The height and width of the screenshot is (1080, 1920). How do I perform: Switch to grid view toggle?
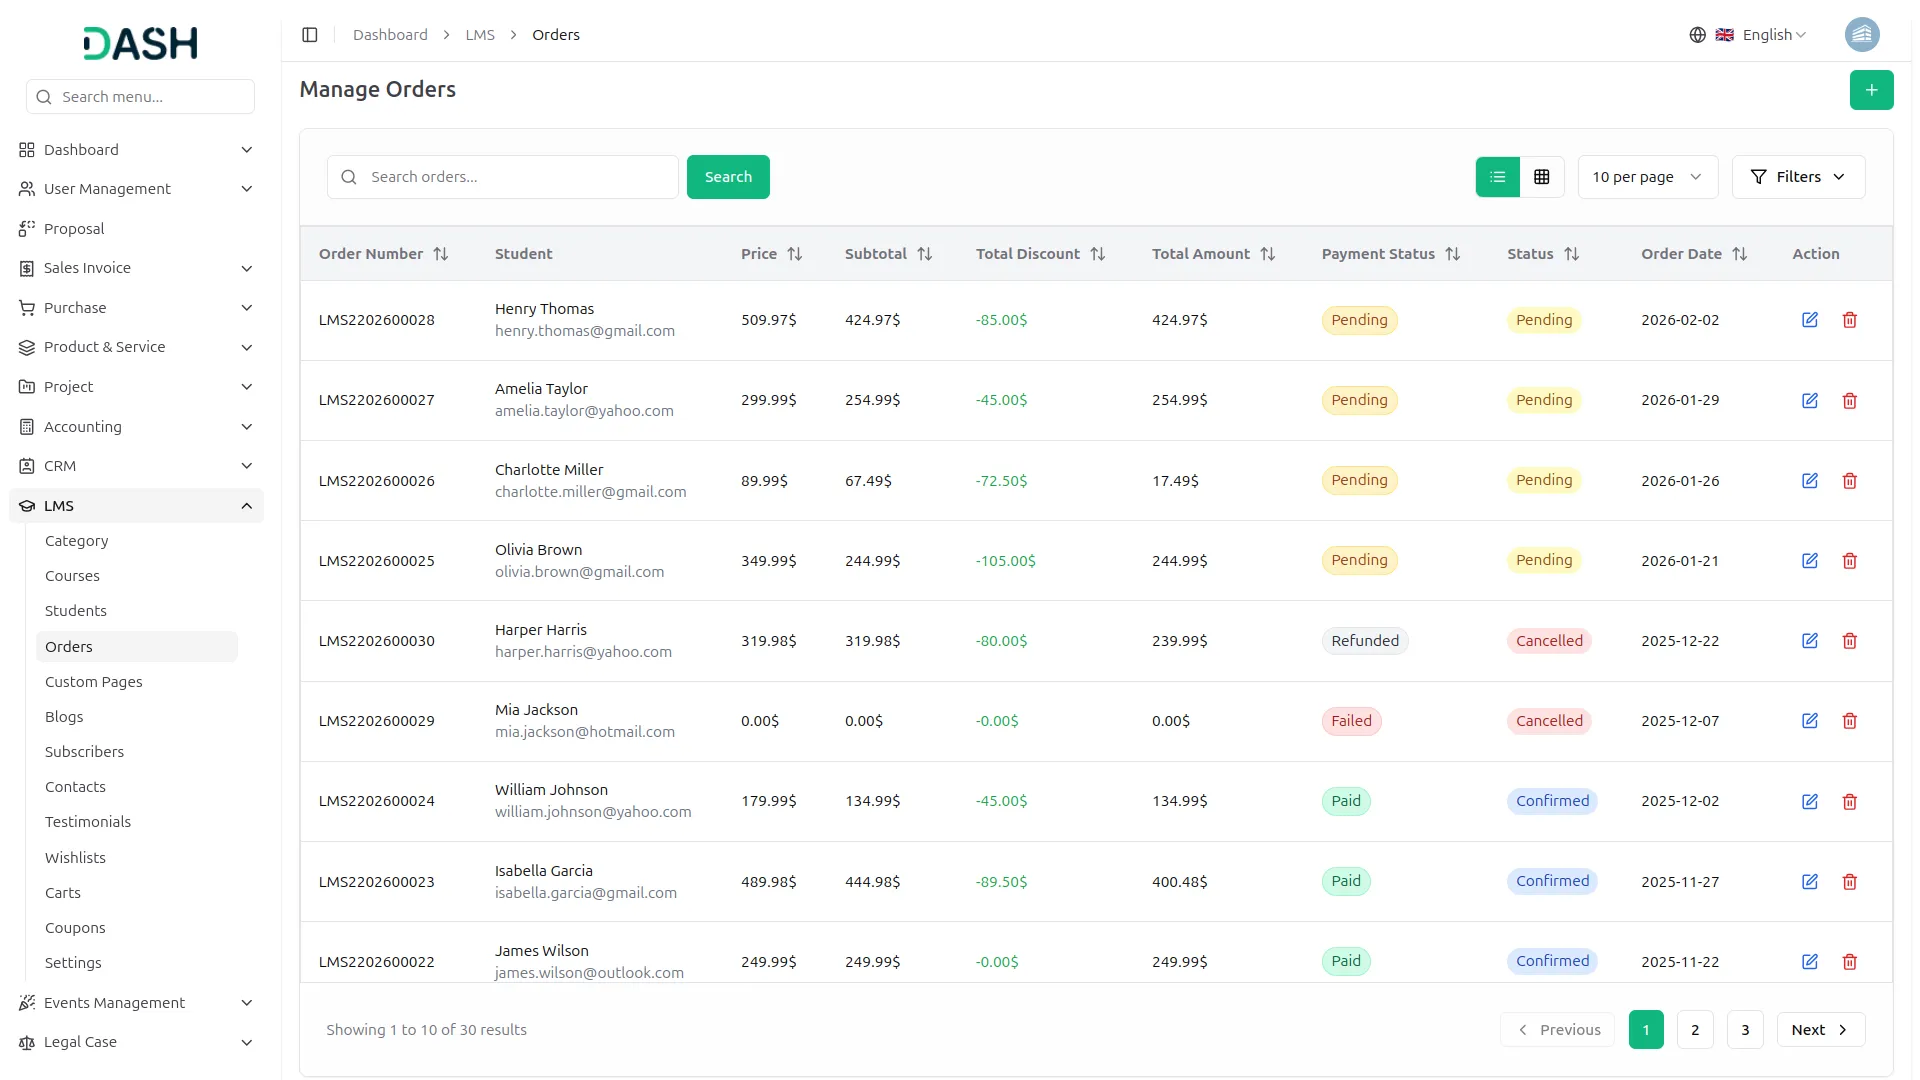[1541, 177]
